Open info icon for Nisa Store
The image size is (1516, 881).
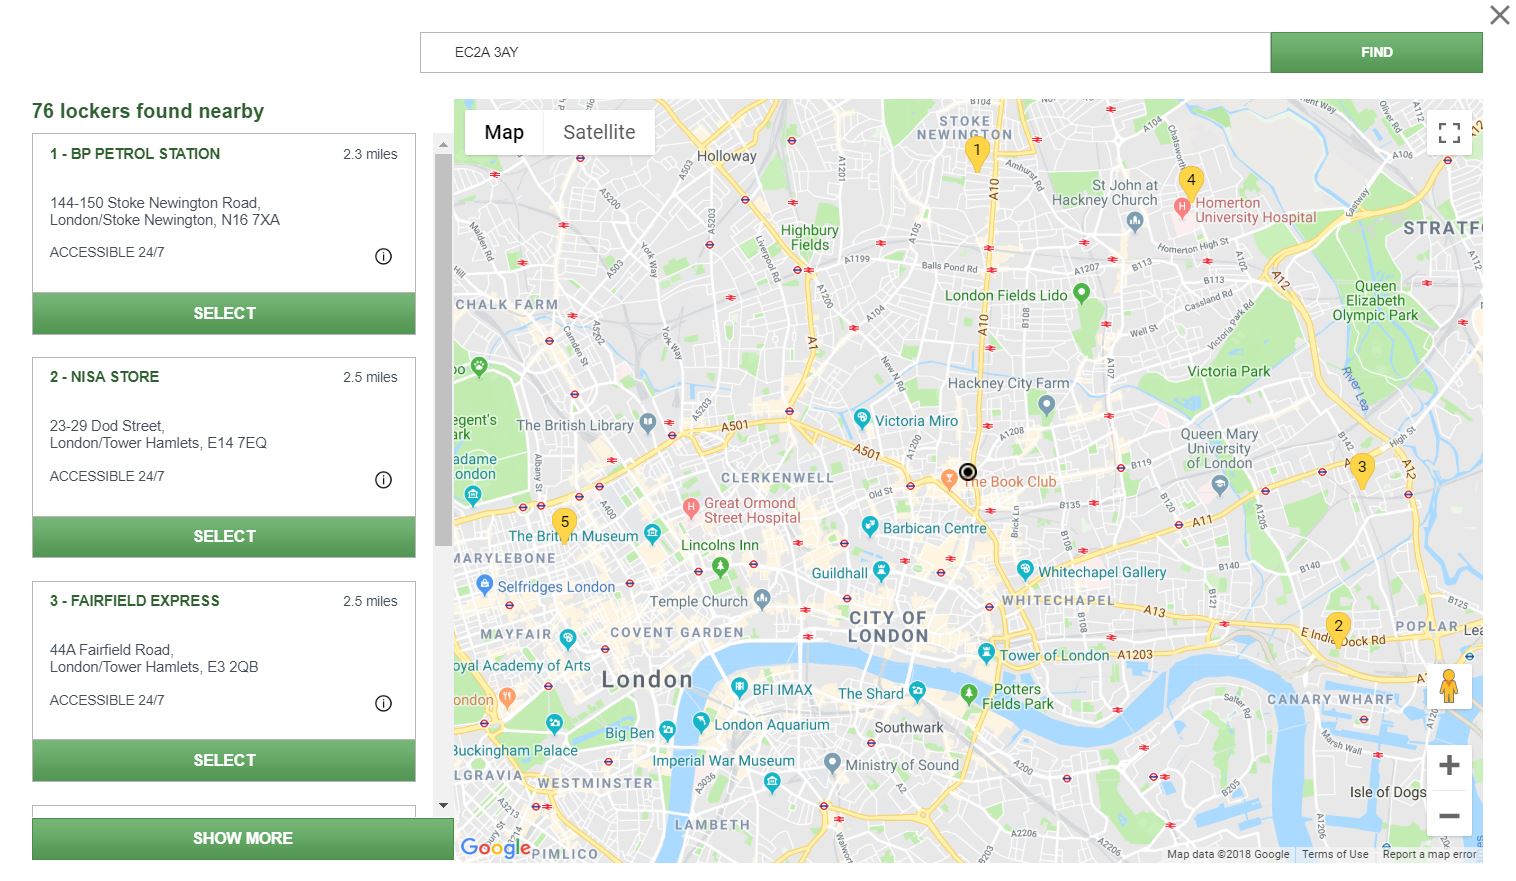point(383,480)
